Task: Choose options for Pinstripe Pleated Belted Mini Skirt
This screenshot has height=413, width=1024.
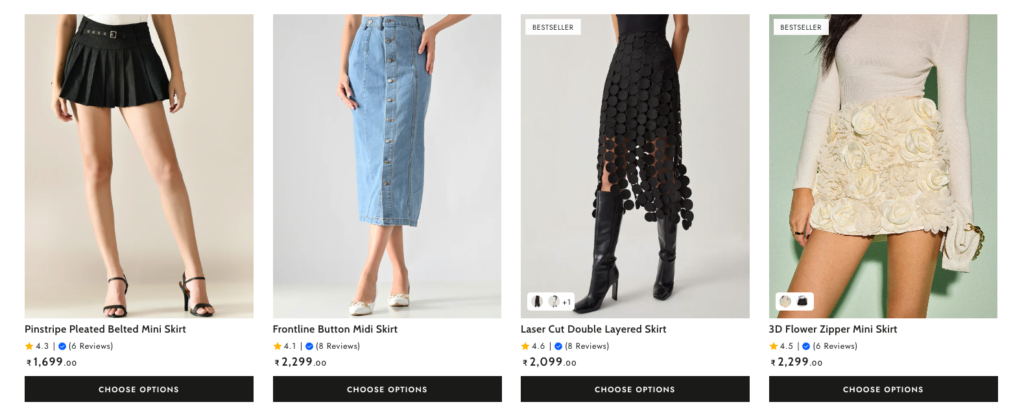Action: coord(139,389)
